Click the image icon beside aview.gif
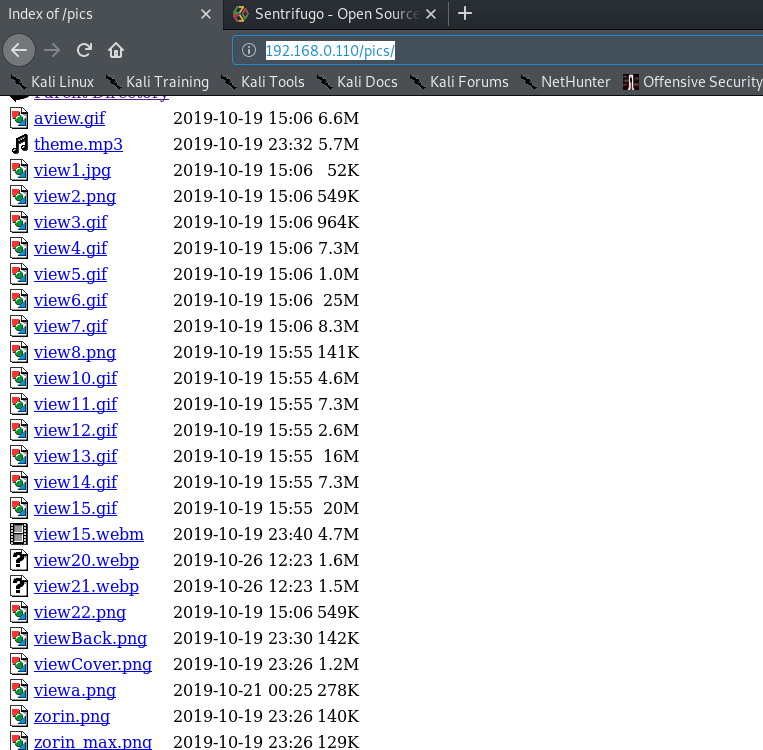763x750 pixels. coord(19,118)
